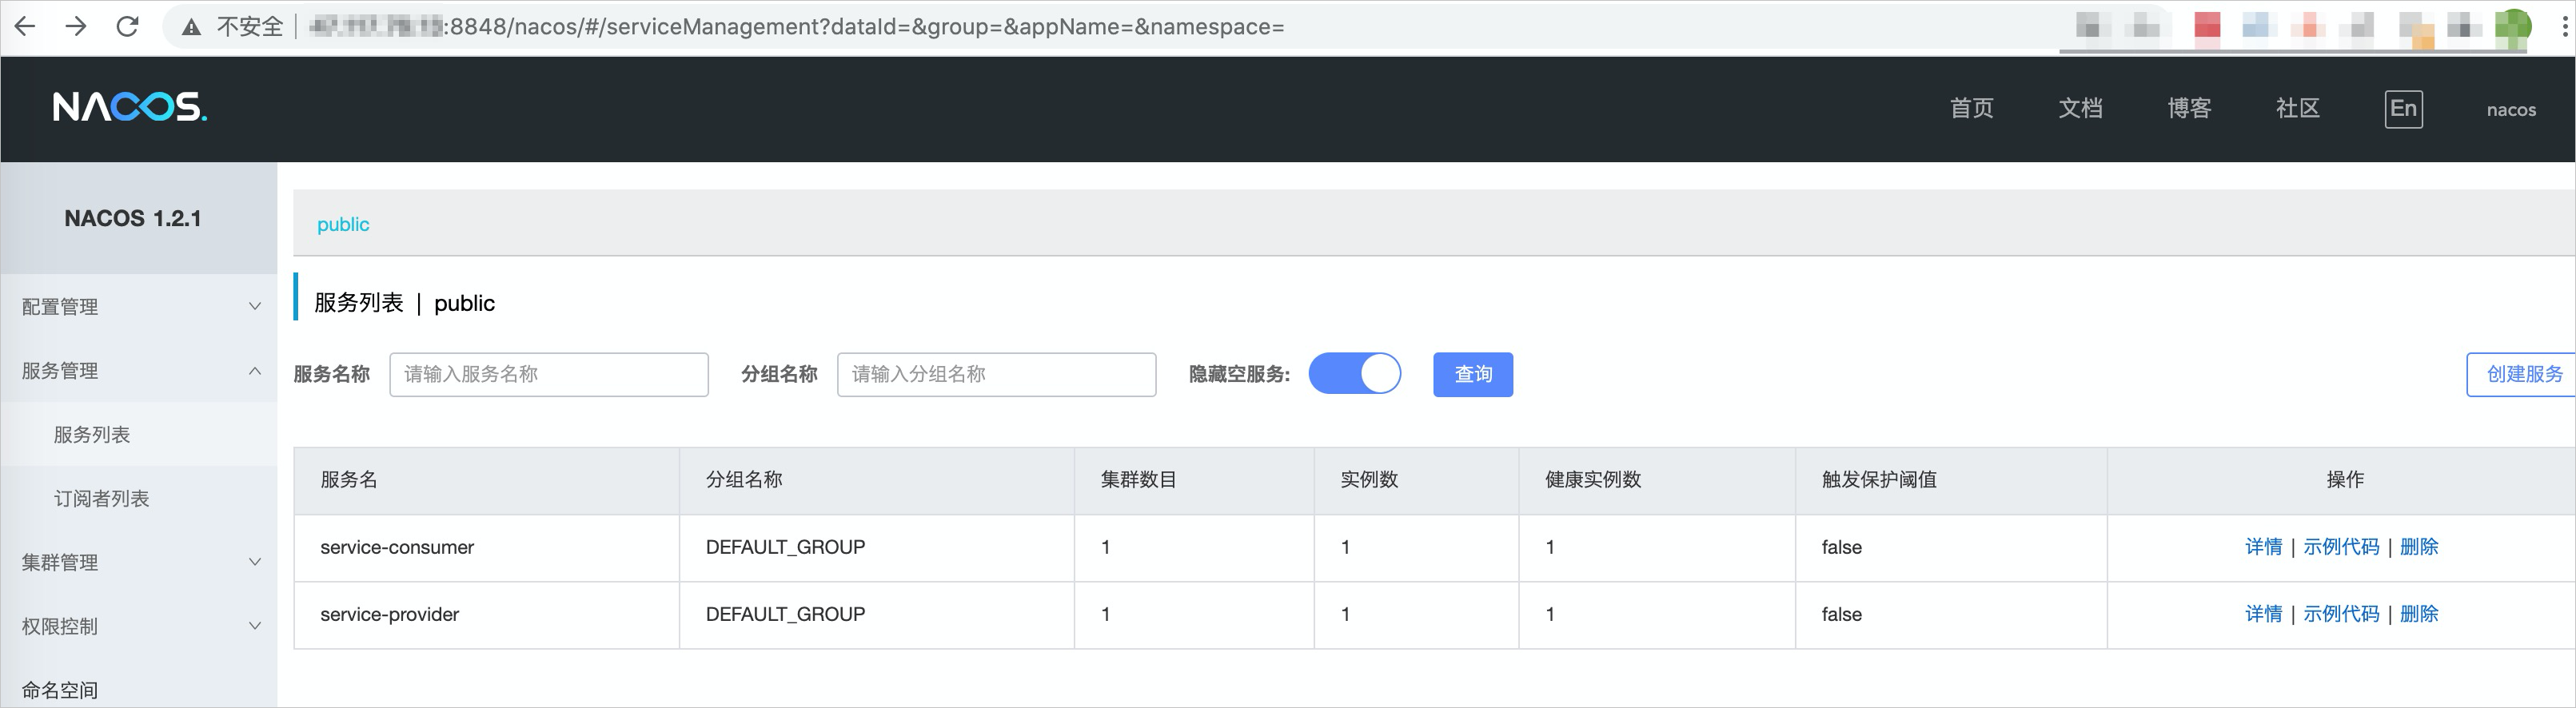
Task: Click the 触发保护阈值 column header
Action: (1879, 480)
